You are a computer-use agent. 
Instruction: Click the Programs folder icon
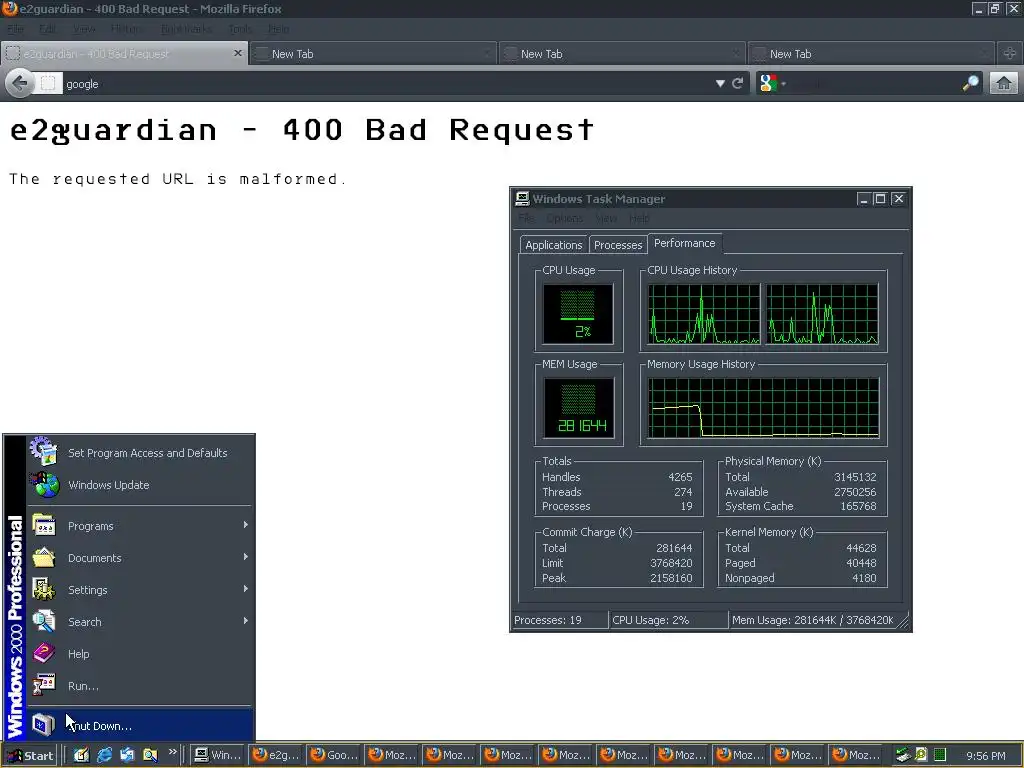coord(44,525)
